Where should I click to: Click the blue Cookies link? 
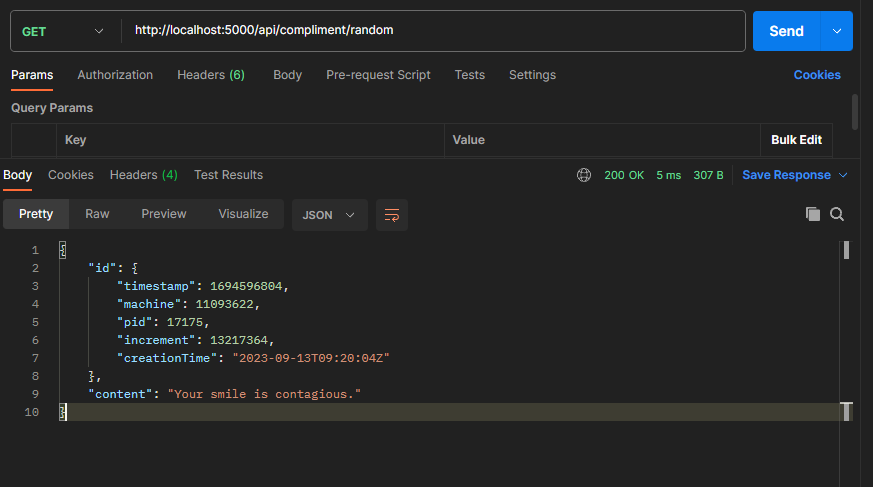[817, 75]
